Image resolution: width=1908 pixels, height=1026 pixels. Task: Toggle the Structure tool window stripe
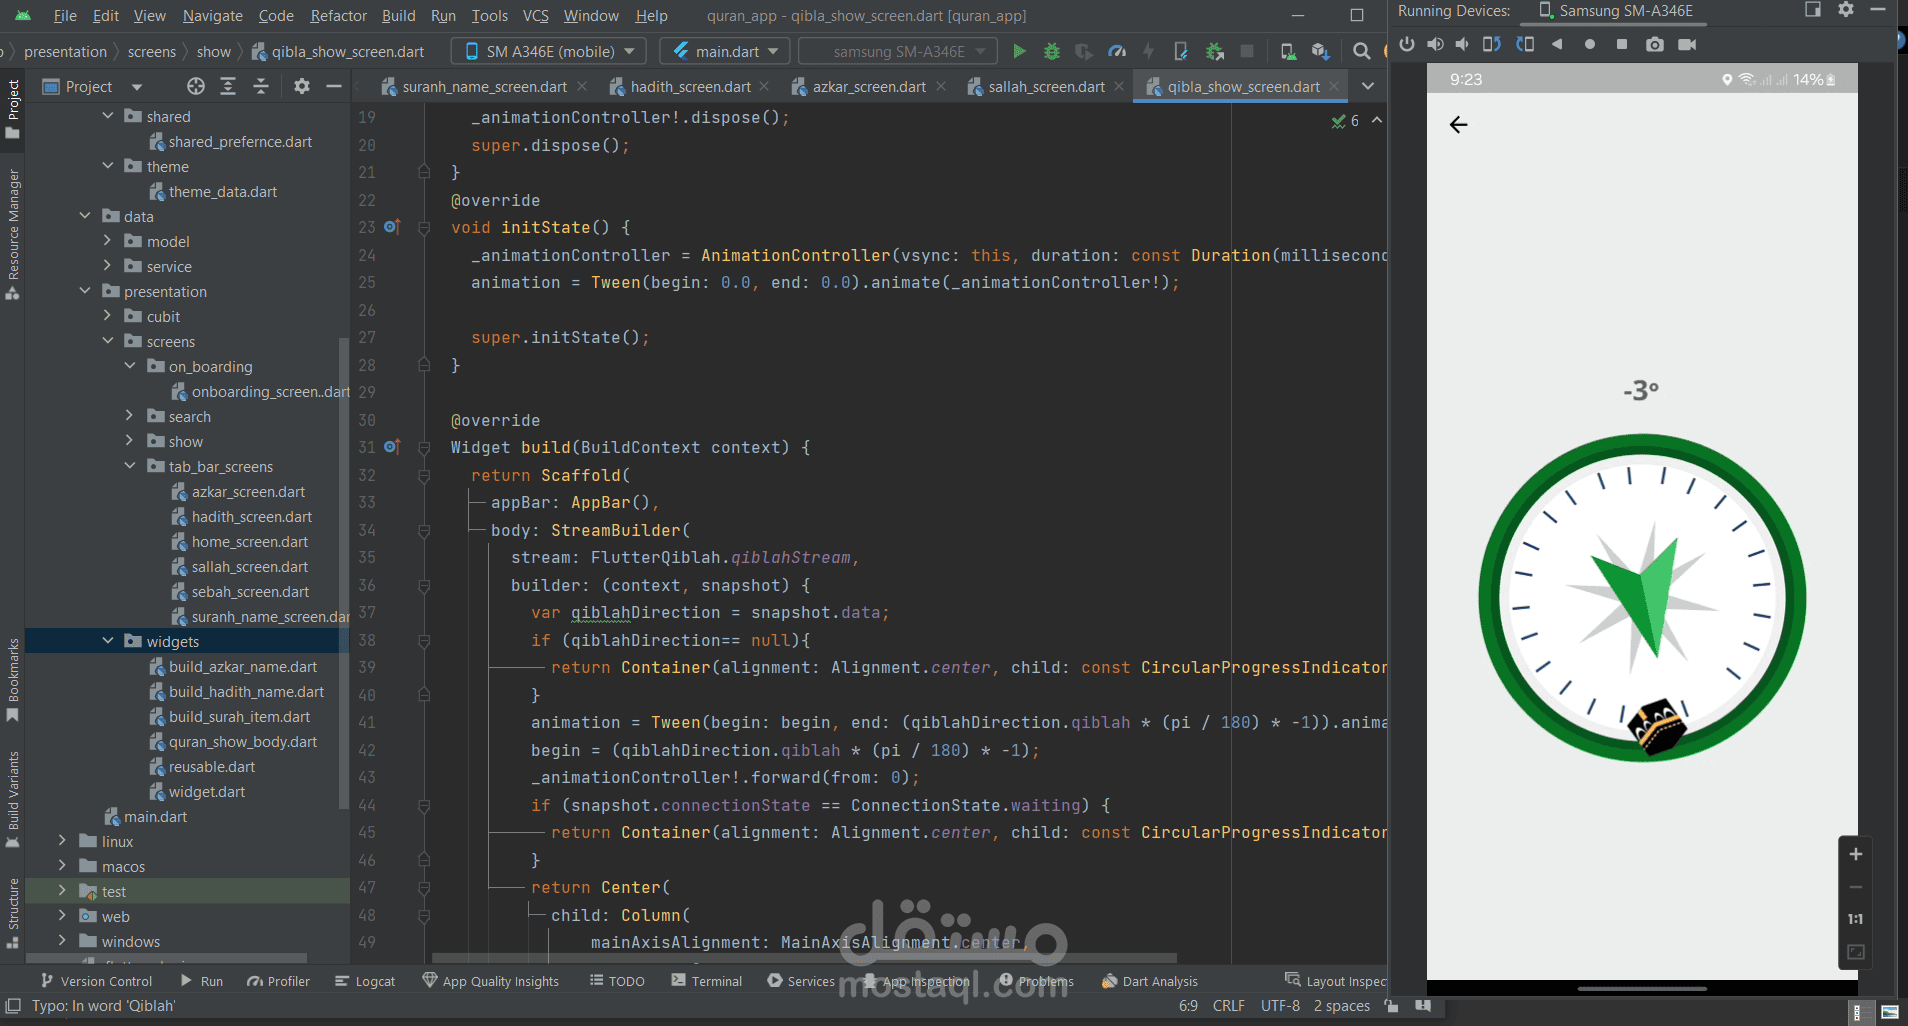pos(13,912)
